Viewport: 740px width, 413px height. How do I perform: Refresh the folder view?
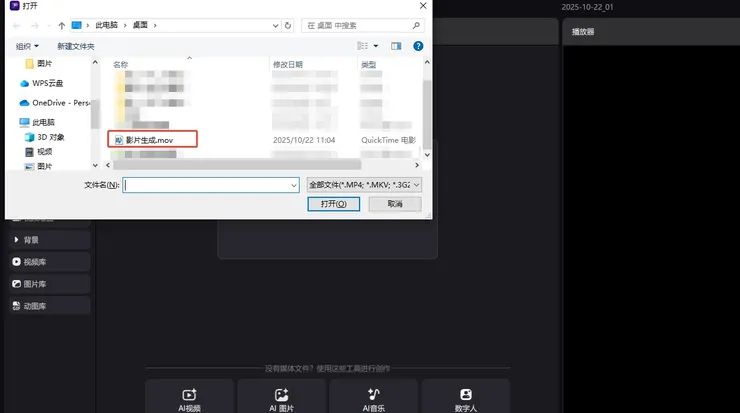point(288,25)
